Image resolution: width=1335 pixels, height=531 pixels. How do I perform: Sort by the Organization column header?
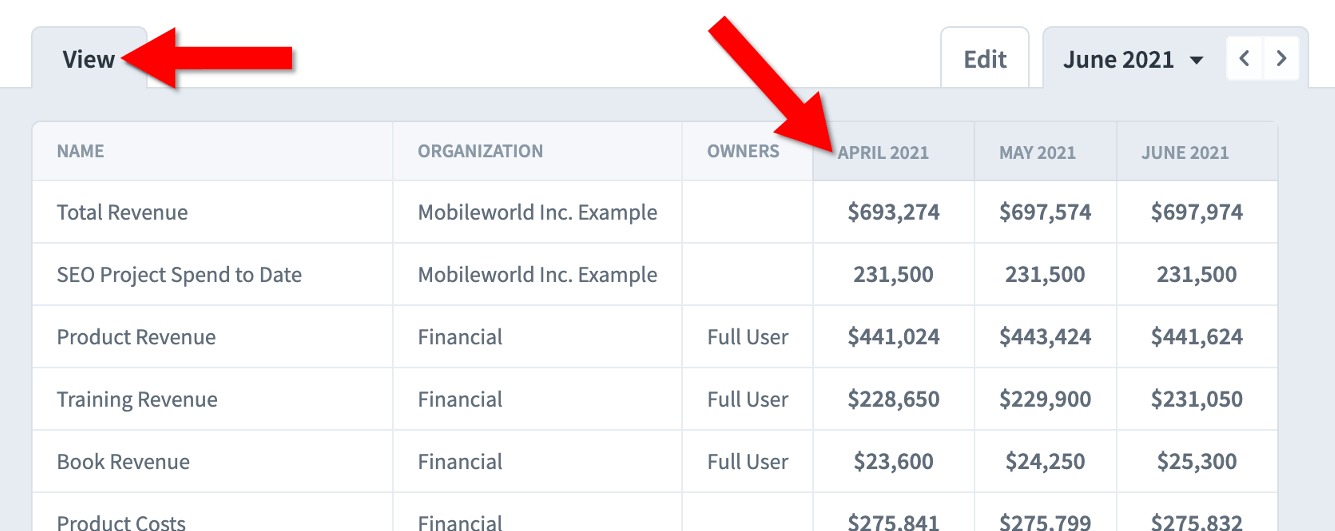481,151
